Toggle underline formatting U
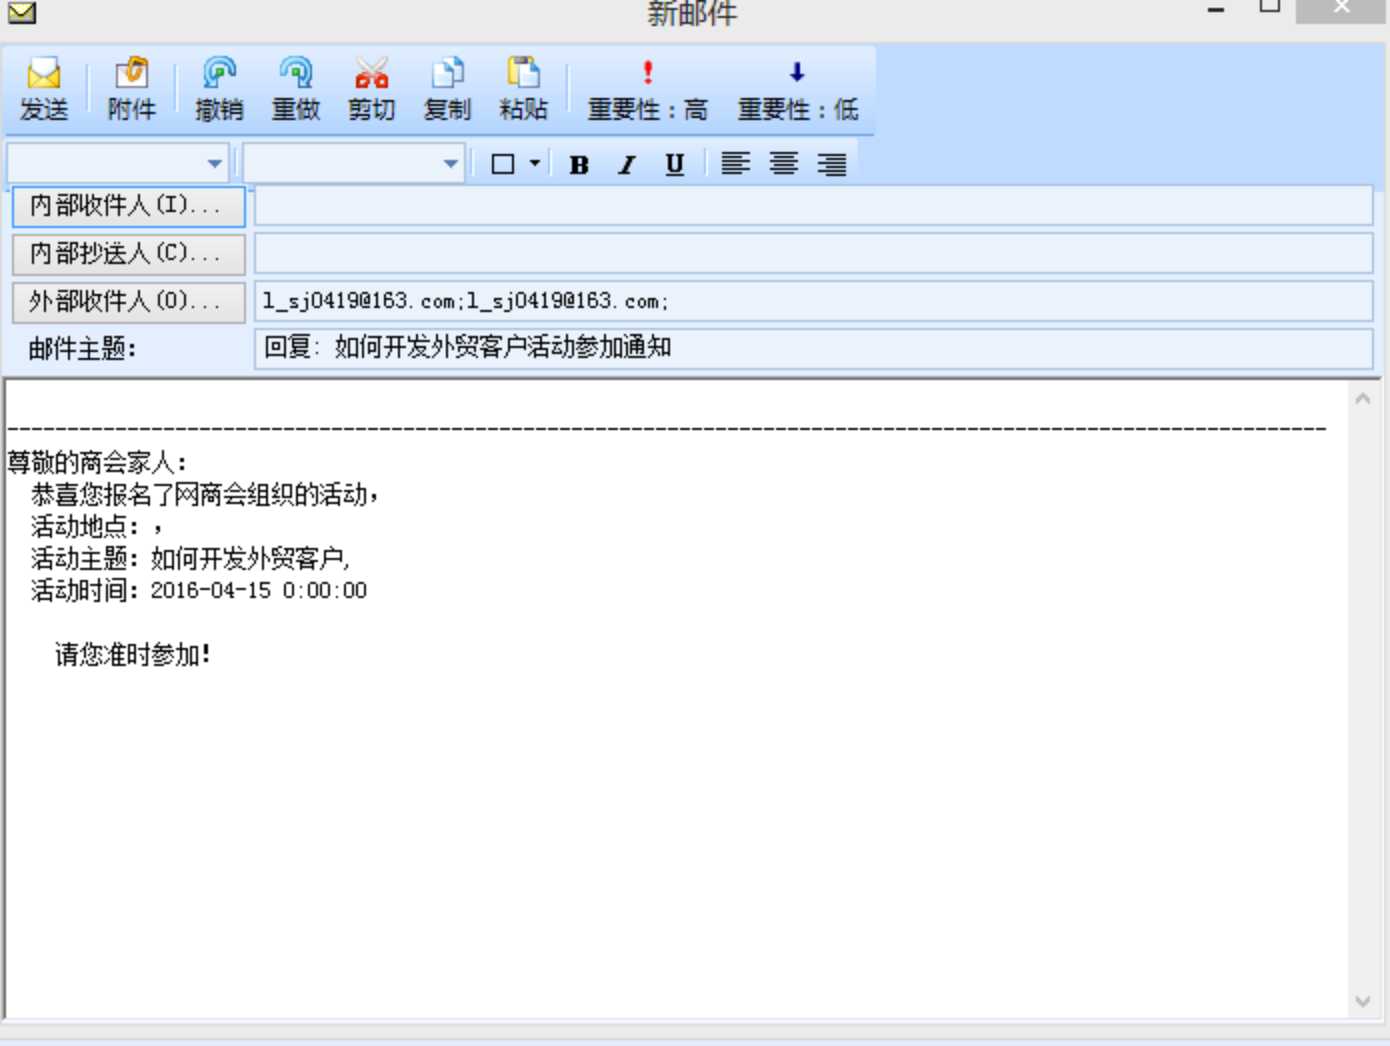The width and height of the screenshot is (1390, 1046). [675, 164]
